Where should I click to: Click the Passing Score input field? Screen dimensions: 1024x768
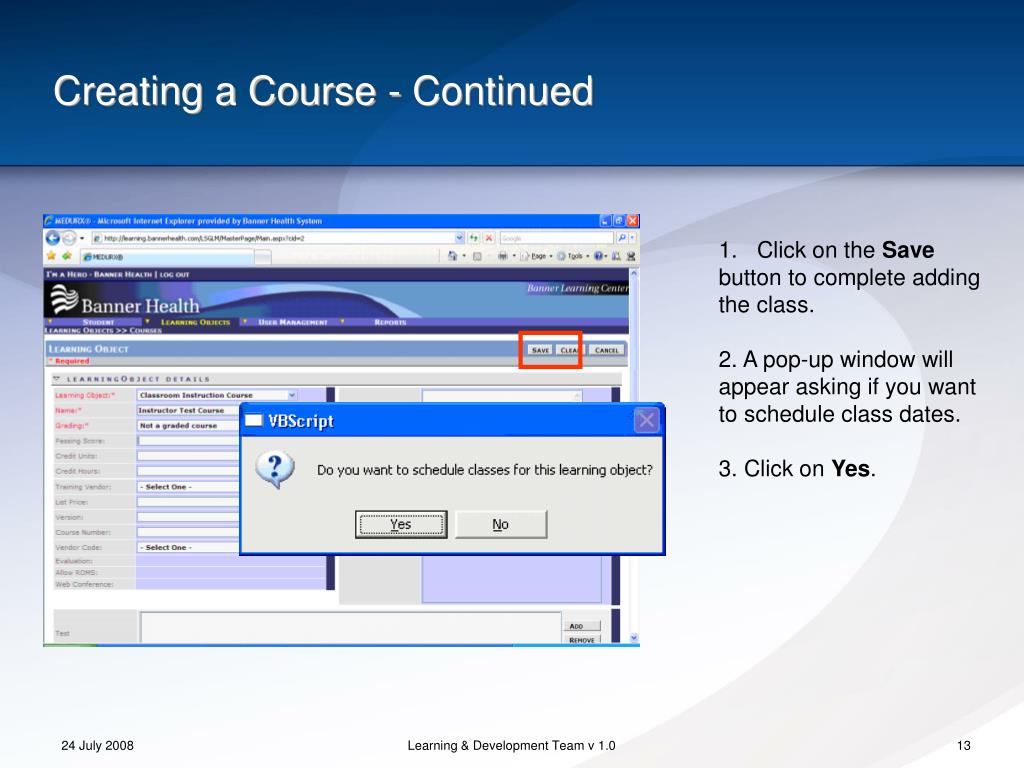tap(188, 441)
